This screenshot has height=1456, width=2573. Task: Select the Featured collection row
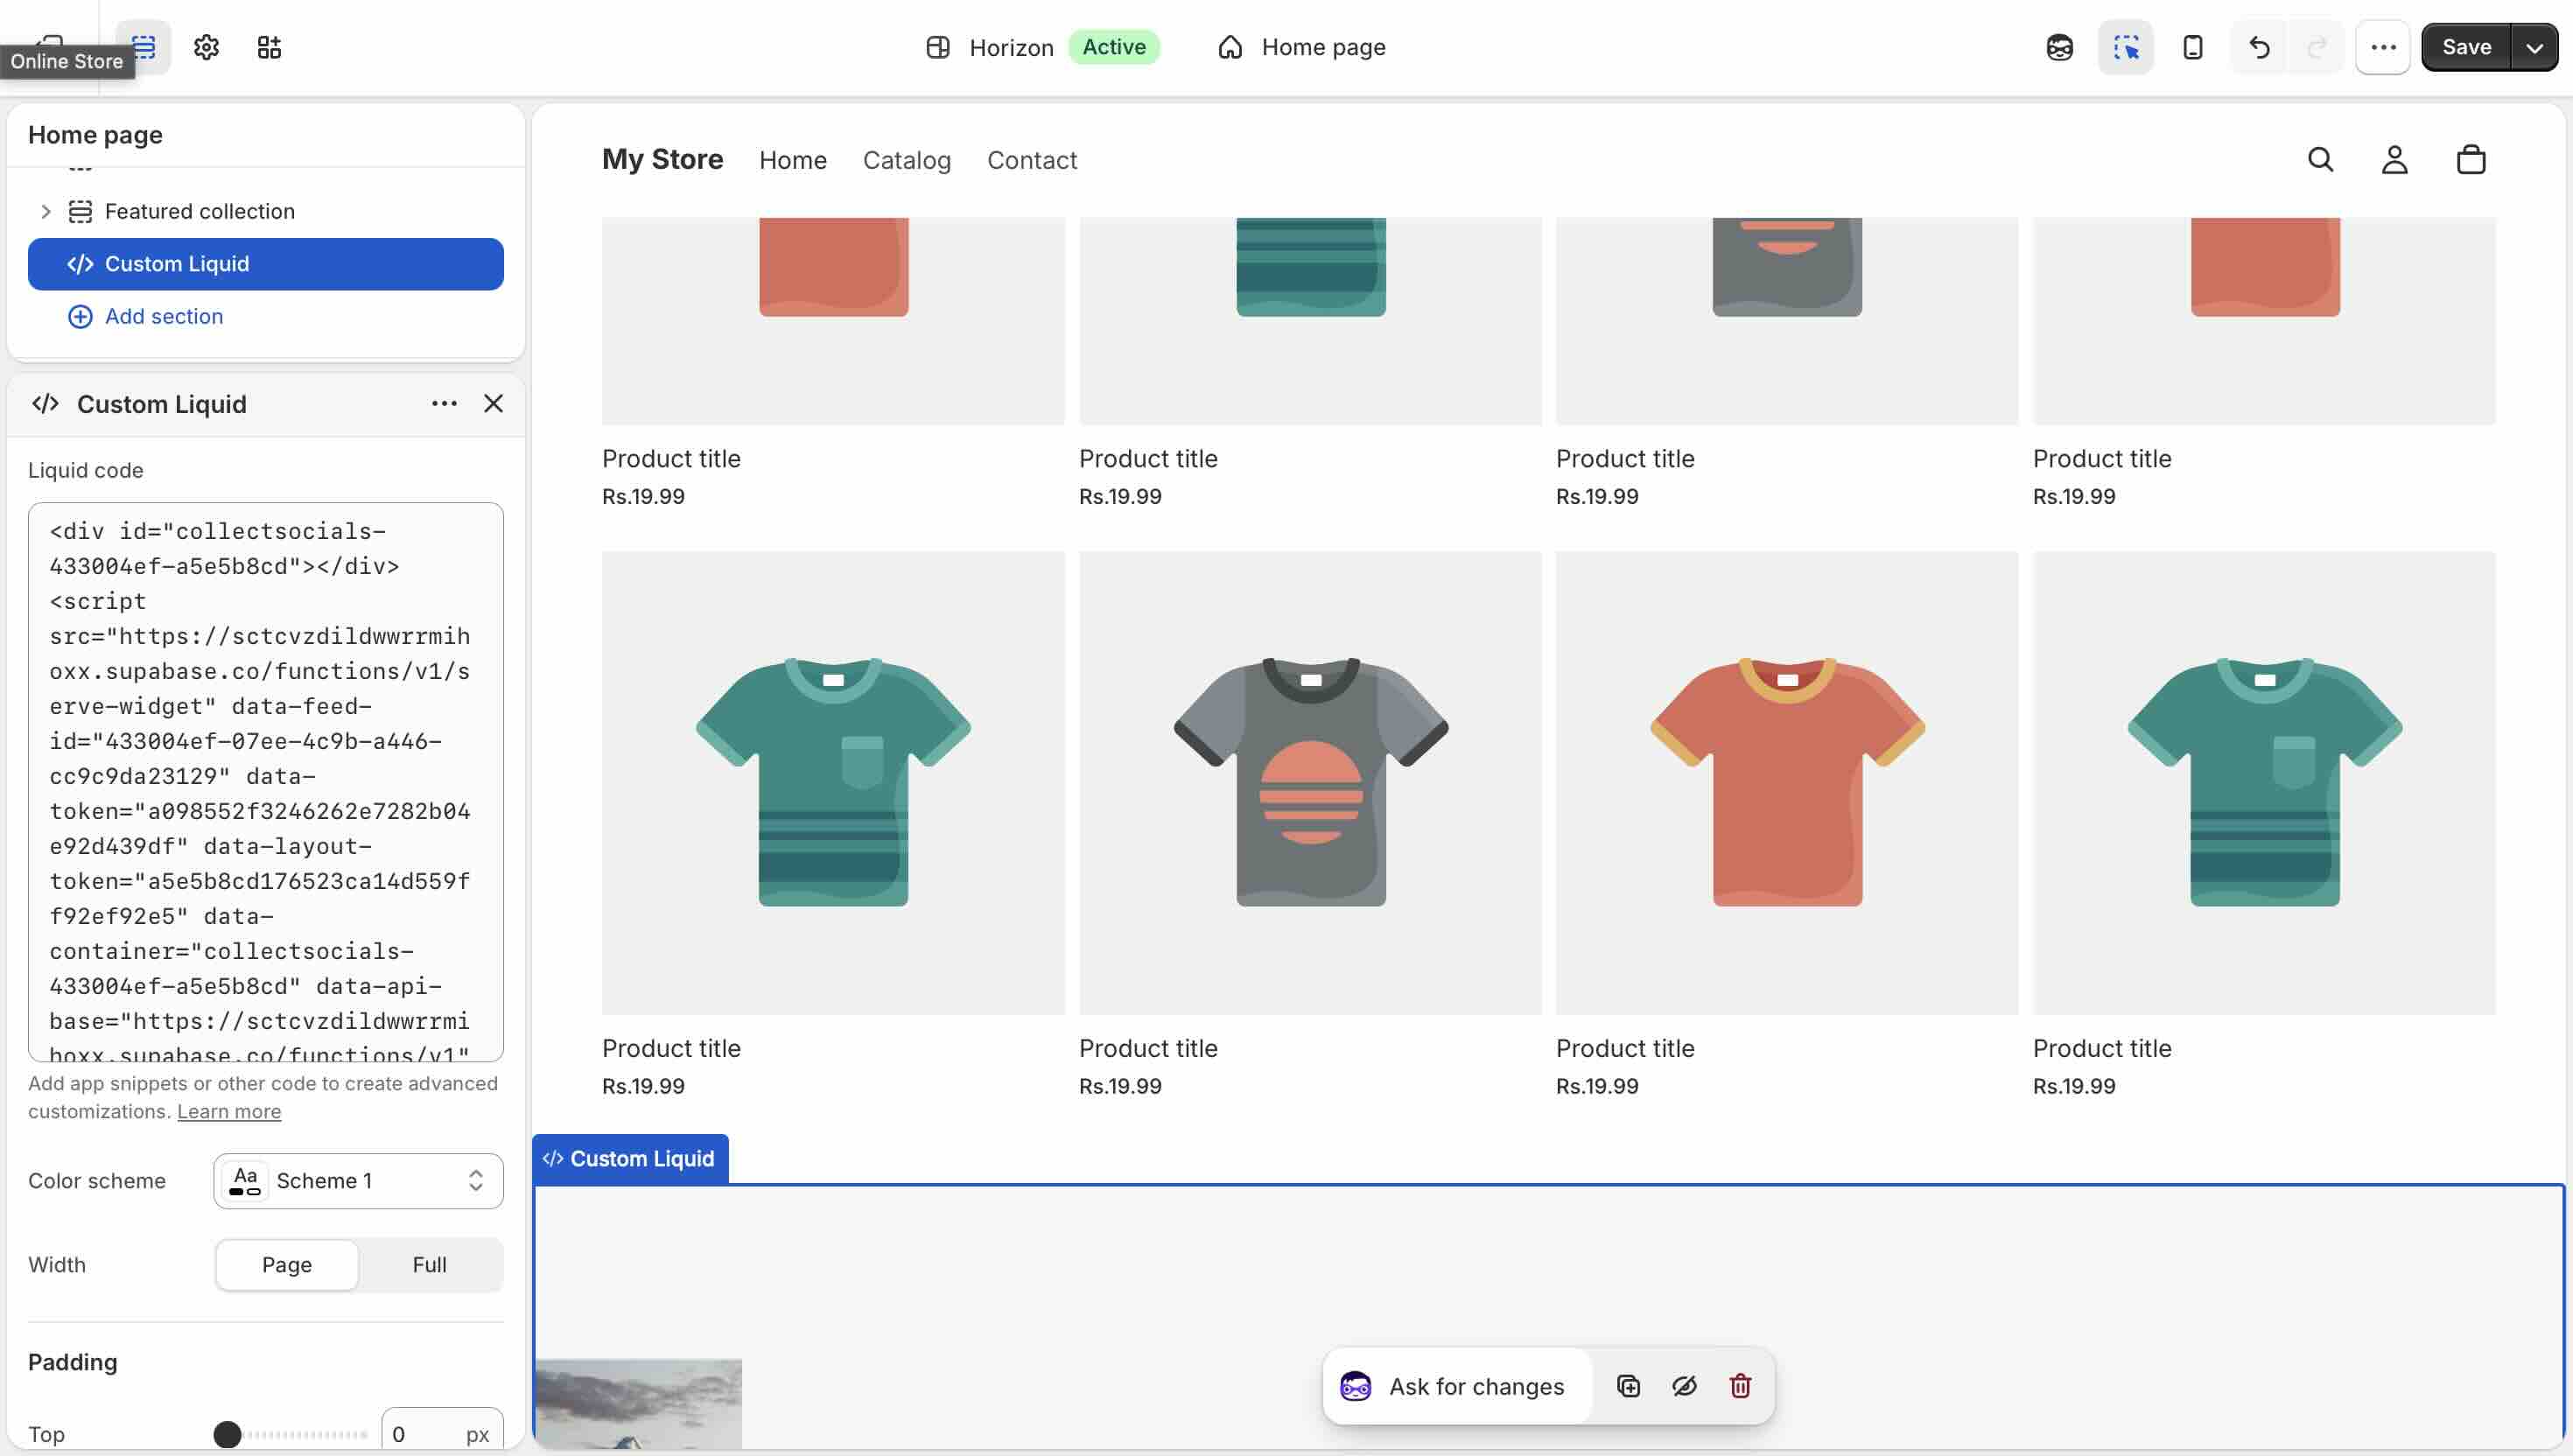(x=265, y=211)
